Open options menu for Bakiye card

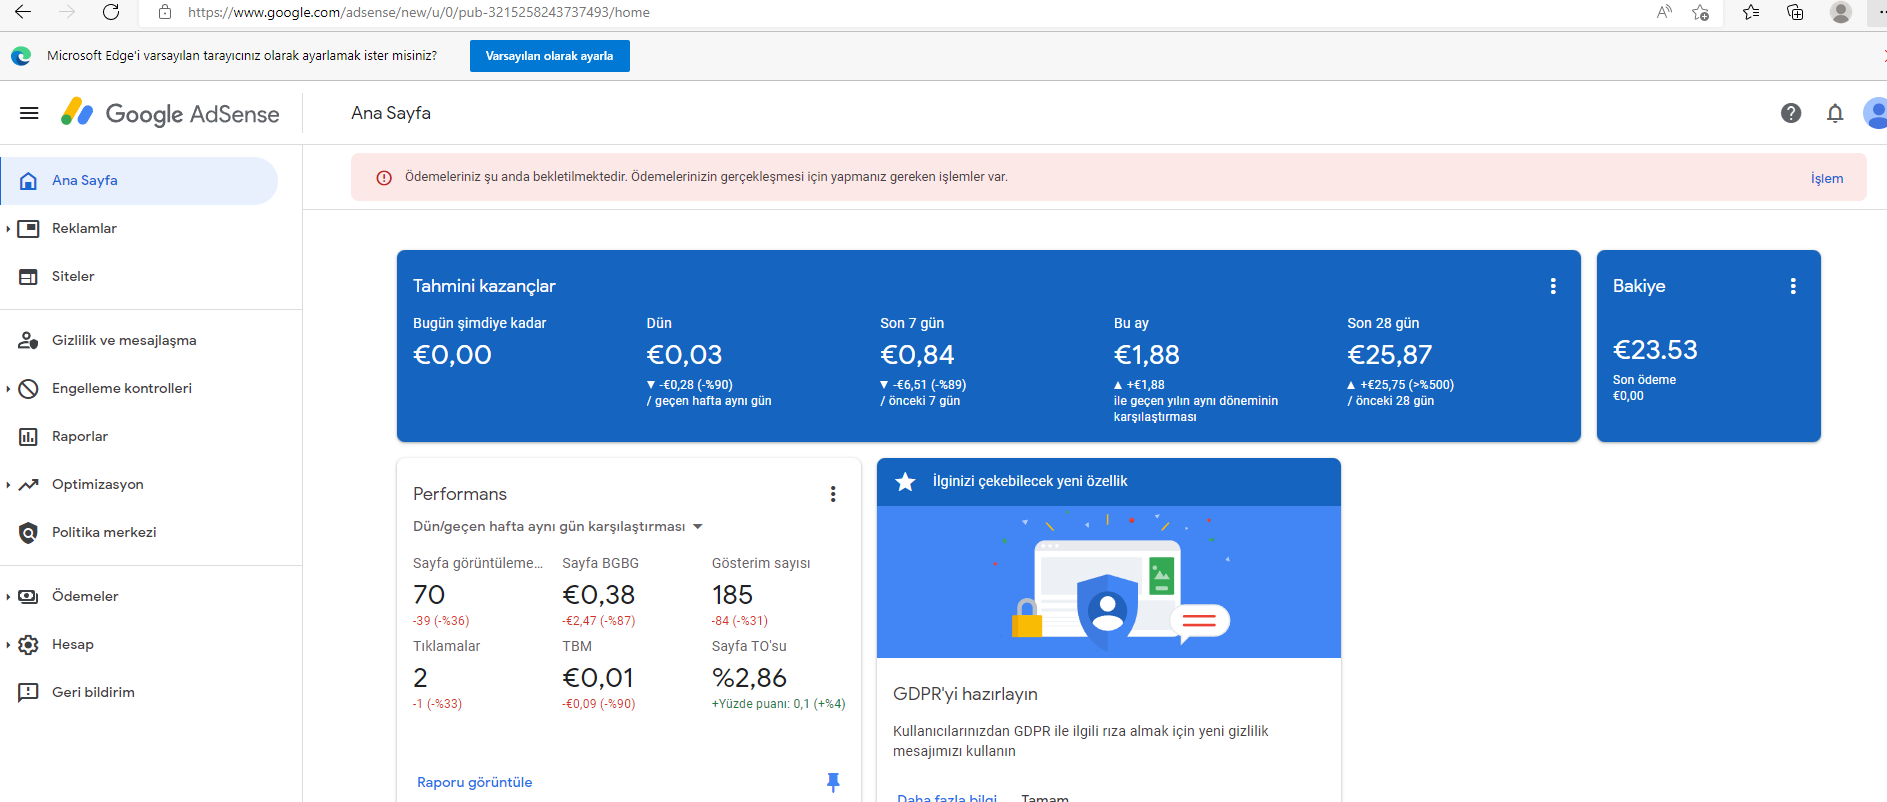coord(1793,286)
